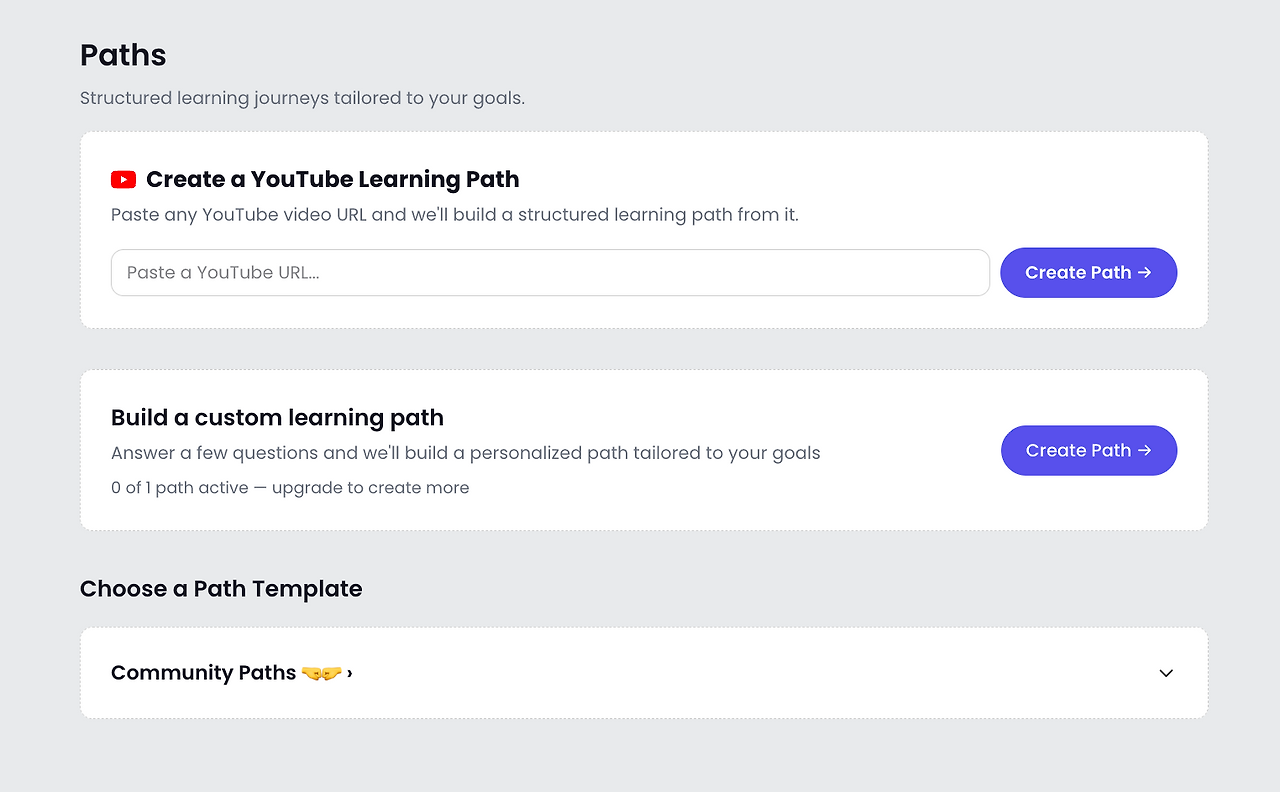Click the fist bump emoji beside Community Paths

tap(322, 673)
